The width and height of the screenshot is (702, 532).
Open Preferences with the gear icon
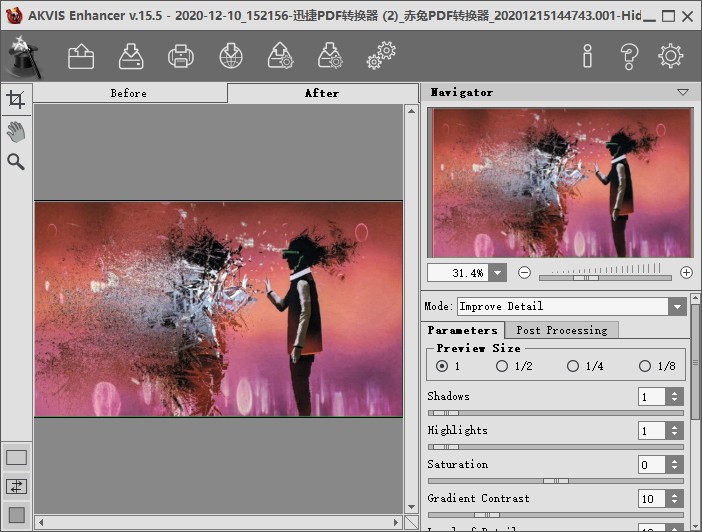coord(671,56)
